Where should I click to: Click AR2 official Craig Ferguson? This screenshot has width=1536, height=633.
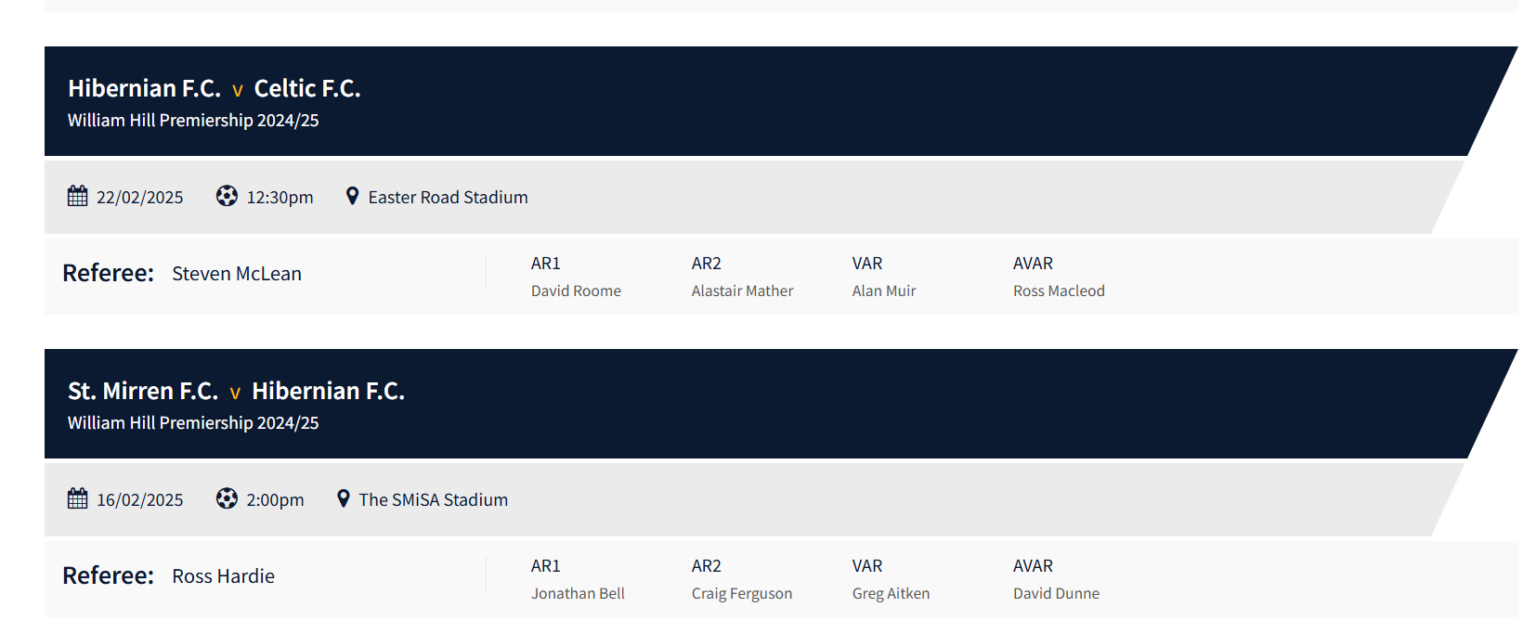[742, 593]
